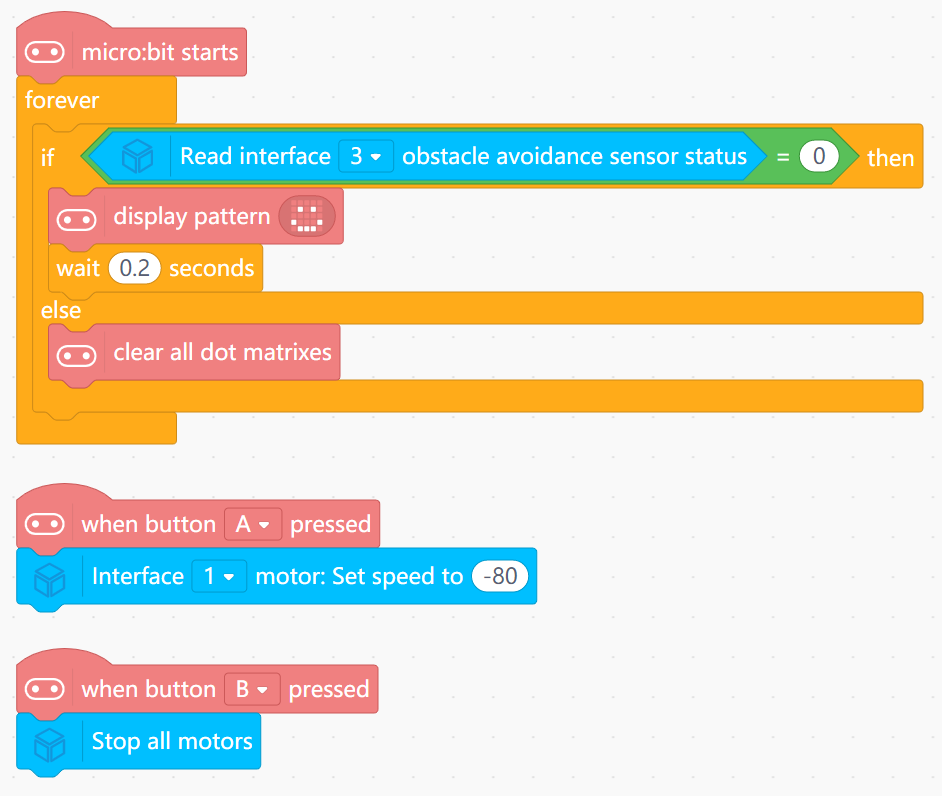Open the display pattern LED matrix picker
Screen dimensions: 942x796
307,217
